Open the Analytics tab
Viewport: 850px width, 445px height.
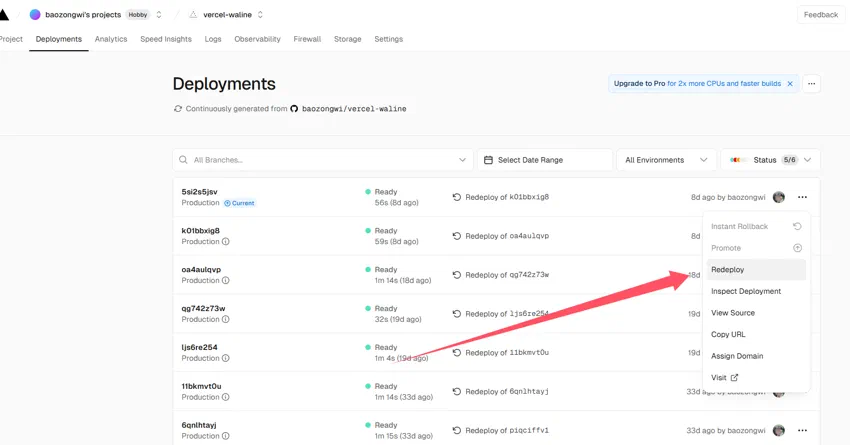(x=111, y=39)
